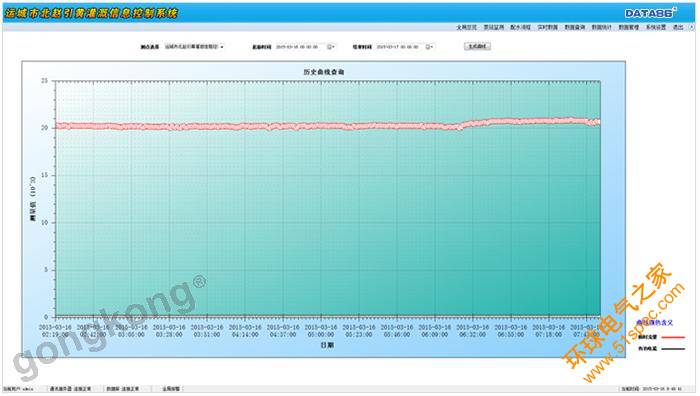Click the 全局报警 status bar button
Screen dimensions: 700x396
tap(171, 389)
